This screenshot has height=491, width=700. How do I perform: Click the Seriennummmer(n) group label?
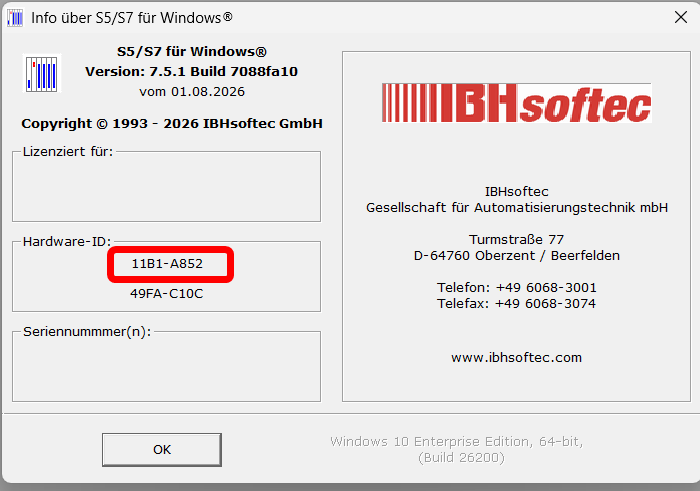pos(87,332)
